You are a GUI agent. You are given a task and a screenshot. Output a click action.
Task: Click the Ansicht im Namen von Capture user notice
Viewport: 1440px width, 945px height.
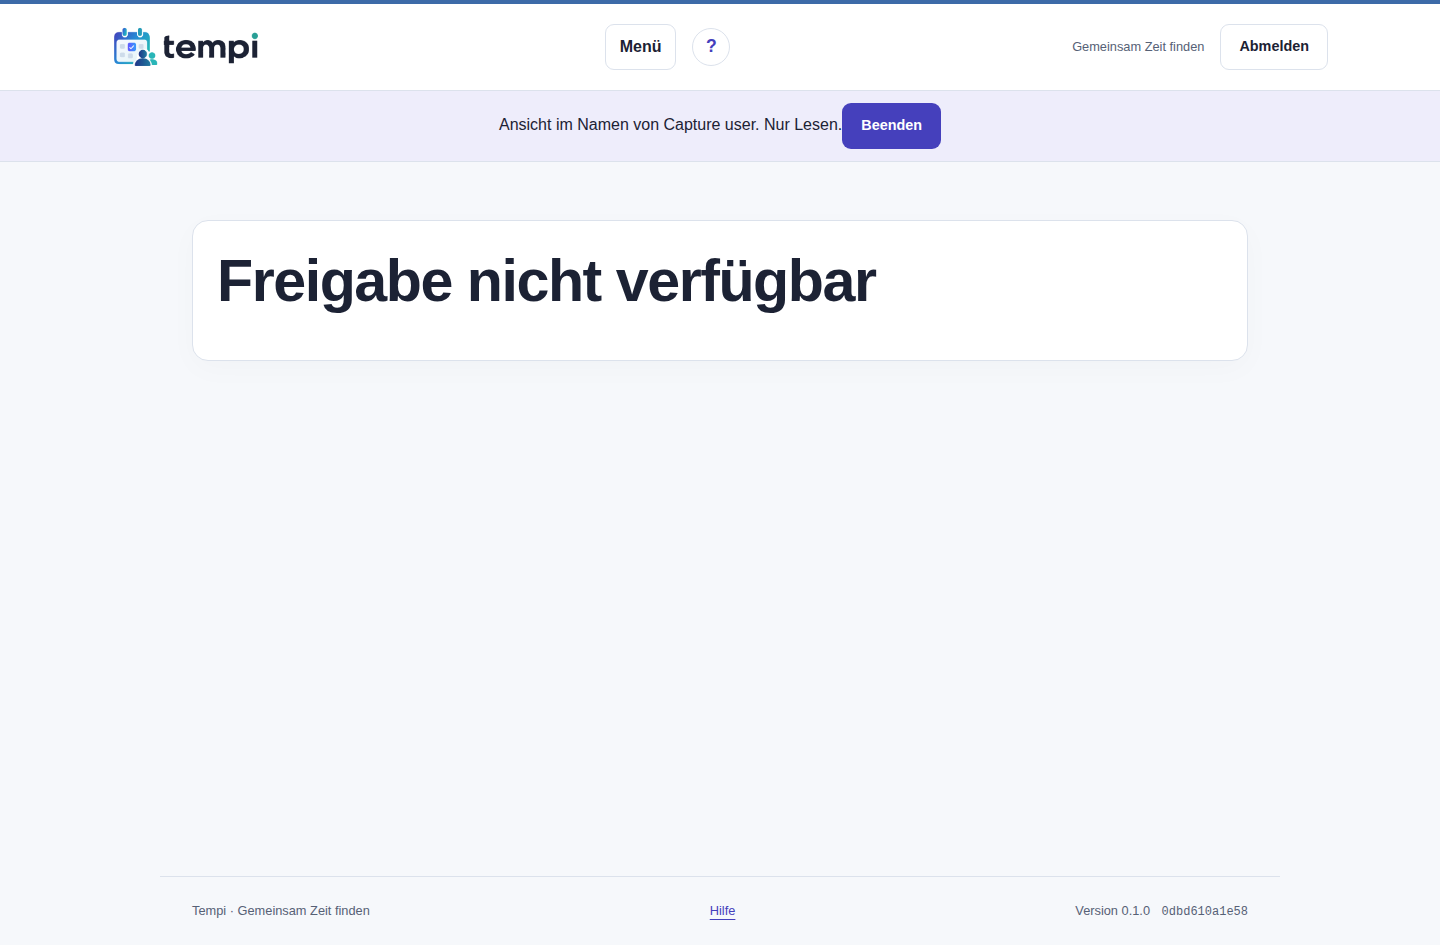(670, 125)
